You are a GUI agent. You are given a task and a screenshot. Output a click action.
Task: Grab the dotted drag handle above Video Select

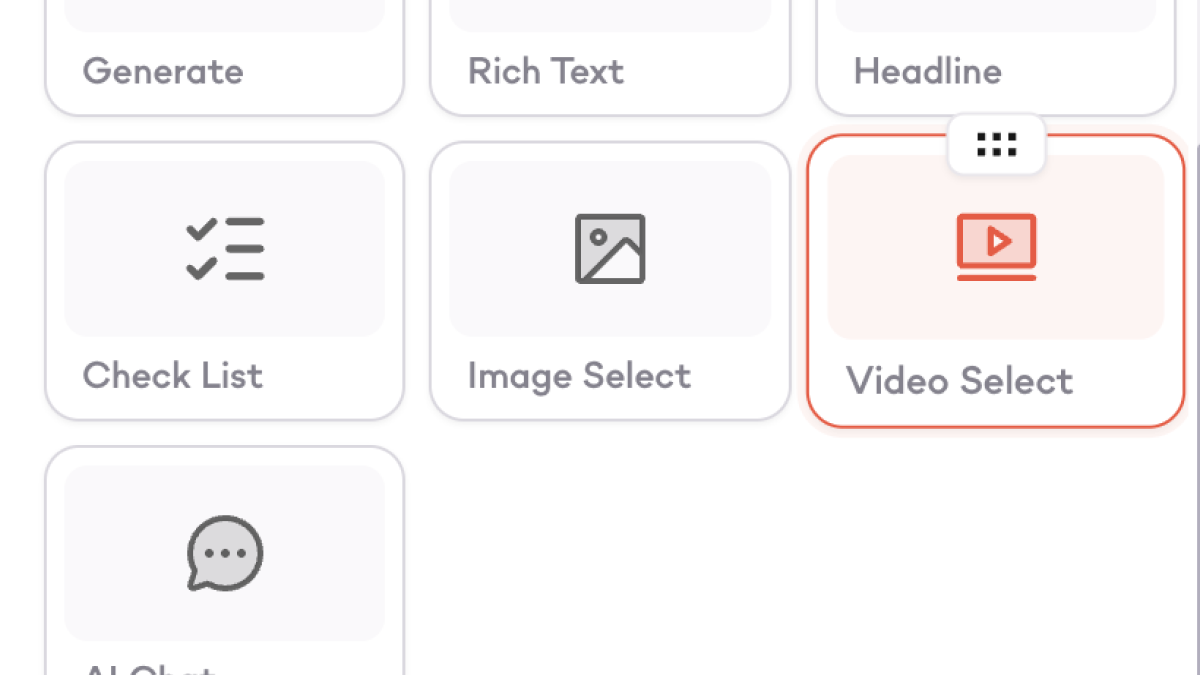(996, 145)
